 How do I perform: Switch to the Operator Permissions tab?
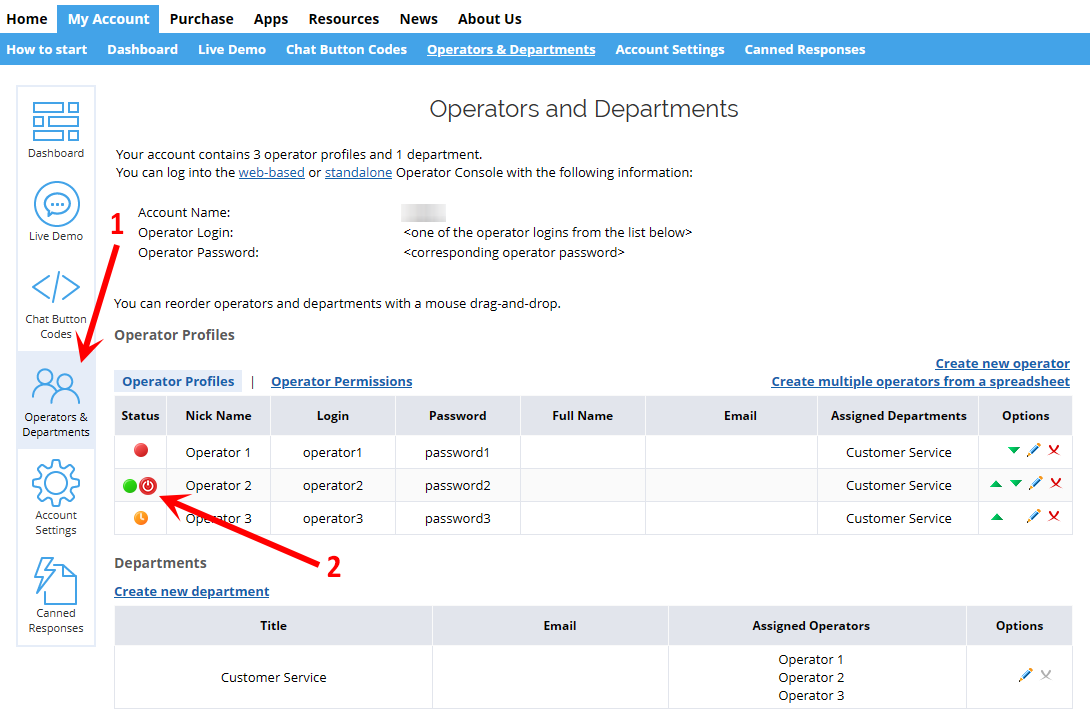coord(341,381)
